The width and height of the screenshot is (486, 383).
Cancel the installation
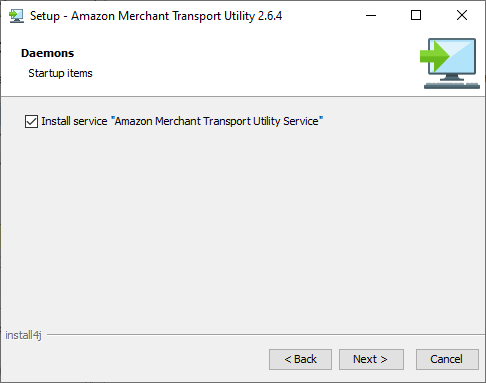tap(447, 359)
